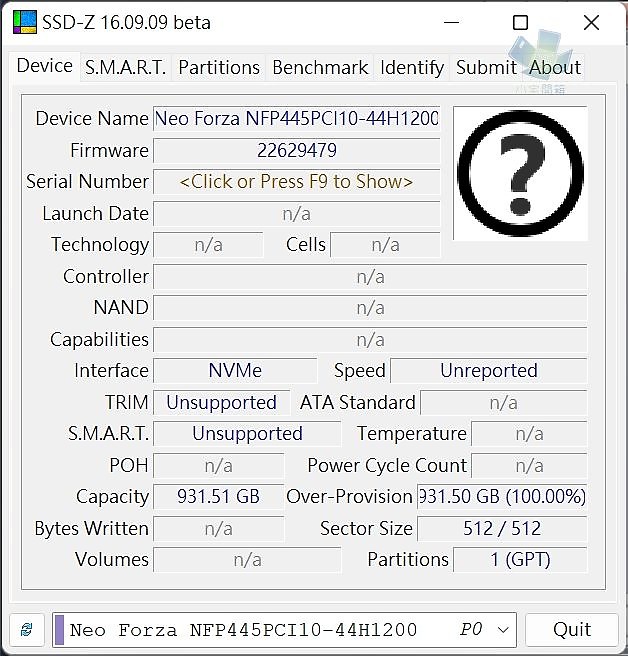Click the Launch Date n/a field
The image size is (628, 656).
(297, 214)
